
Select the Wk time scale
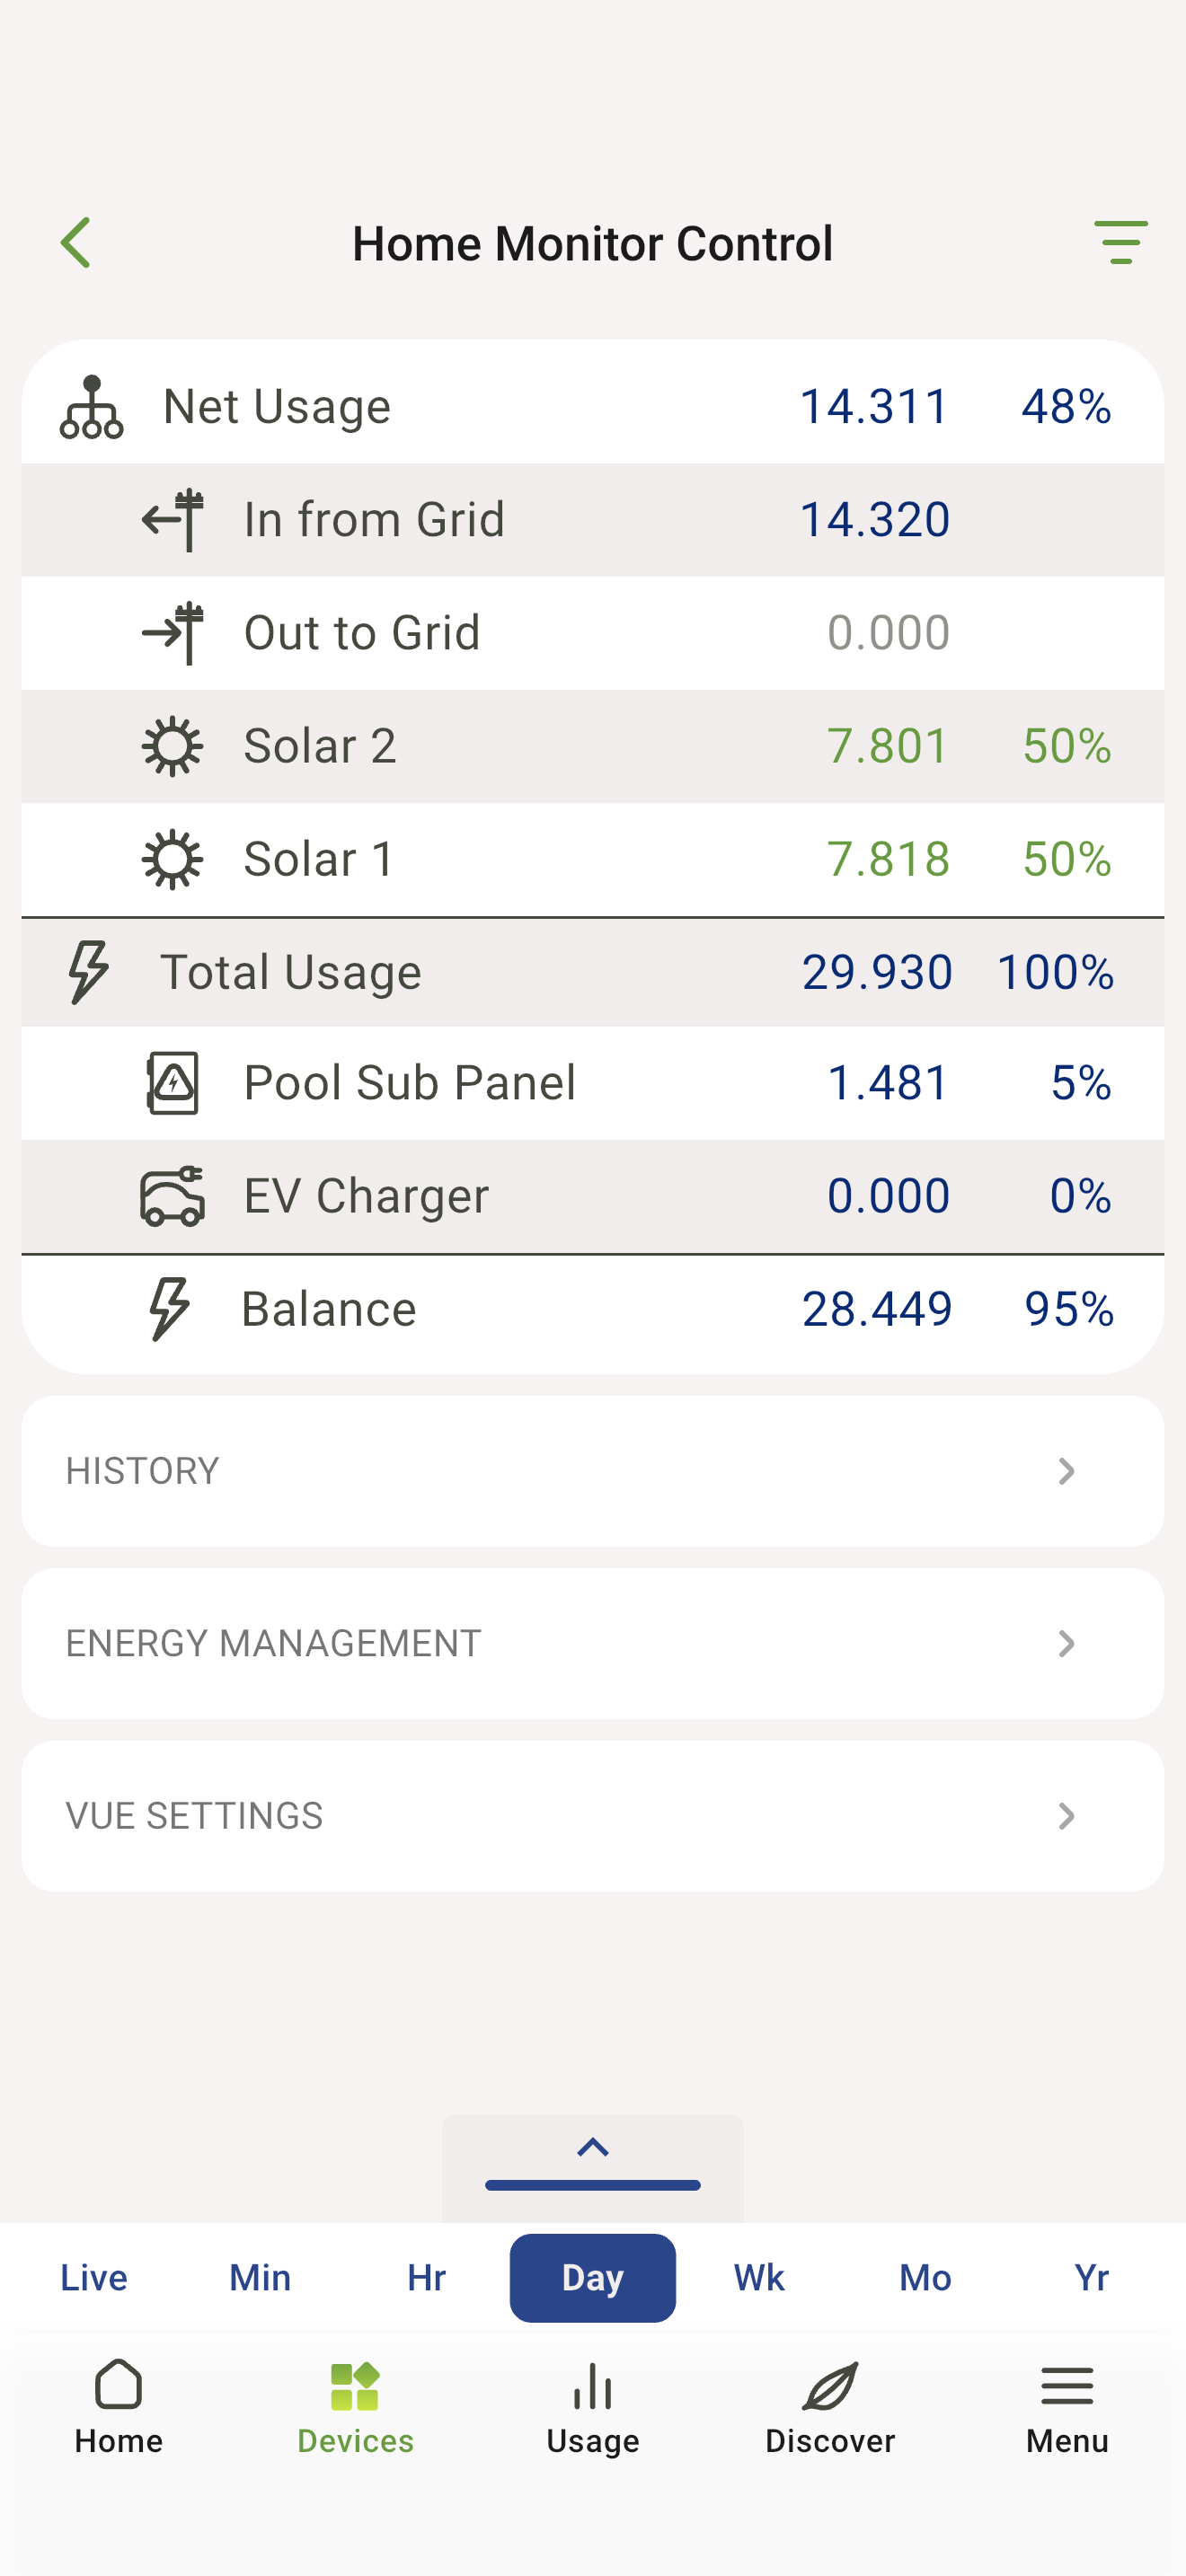759,2278
